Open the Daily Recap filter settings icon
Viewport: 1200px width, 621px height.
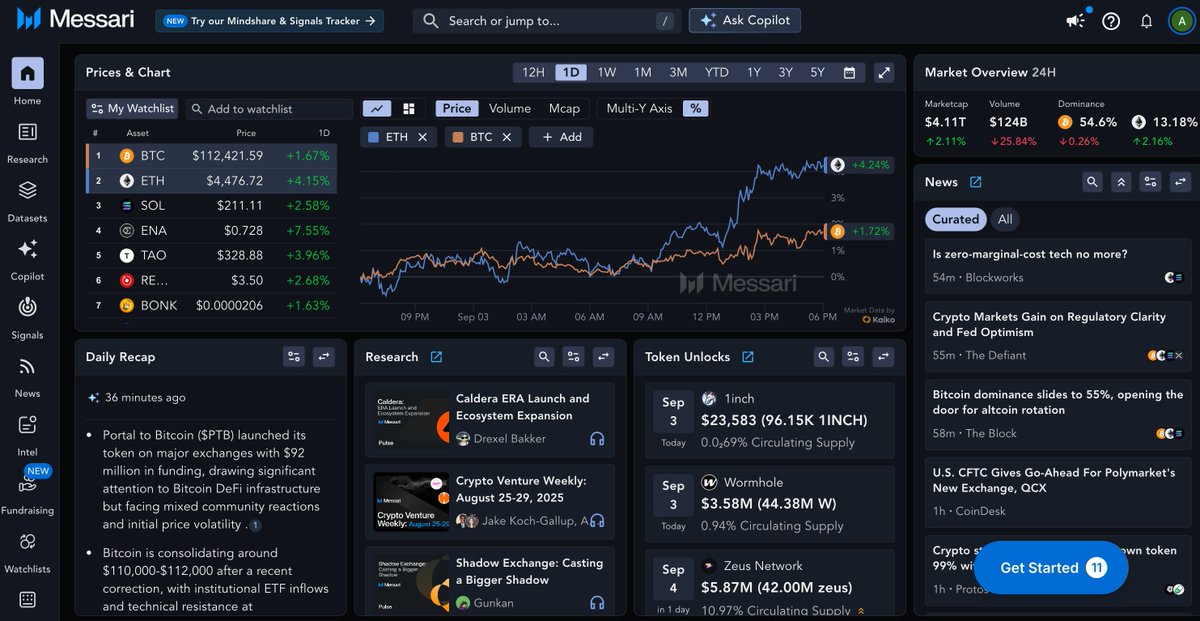coord(293,356)
